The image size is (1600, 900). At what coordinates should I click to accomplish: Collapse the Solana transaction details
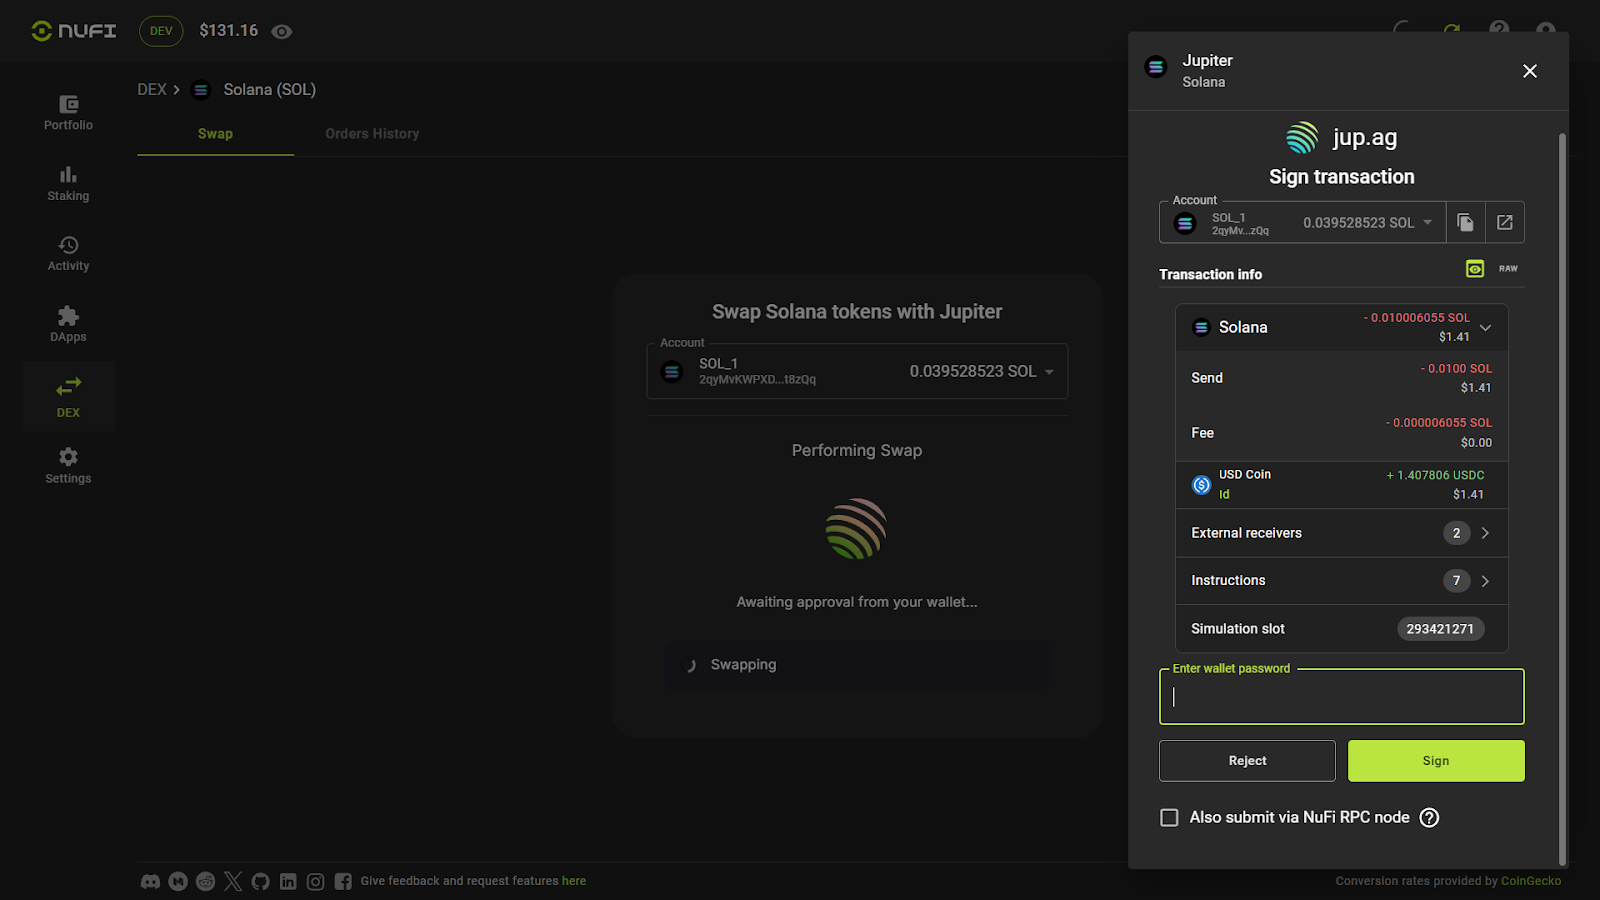[x=1485, y=328]
